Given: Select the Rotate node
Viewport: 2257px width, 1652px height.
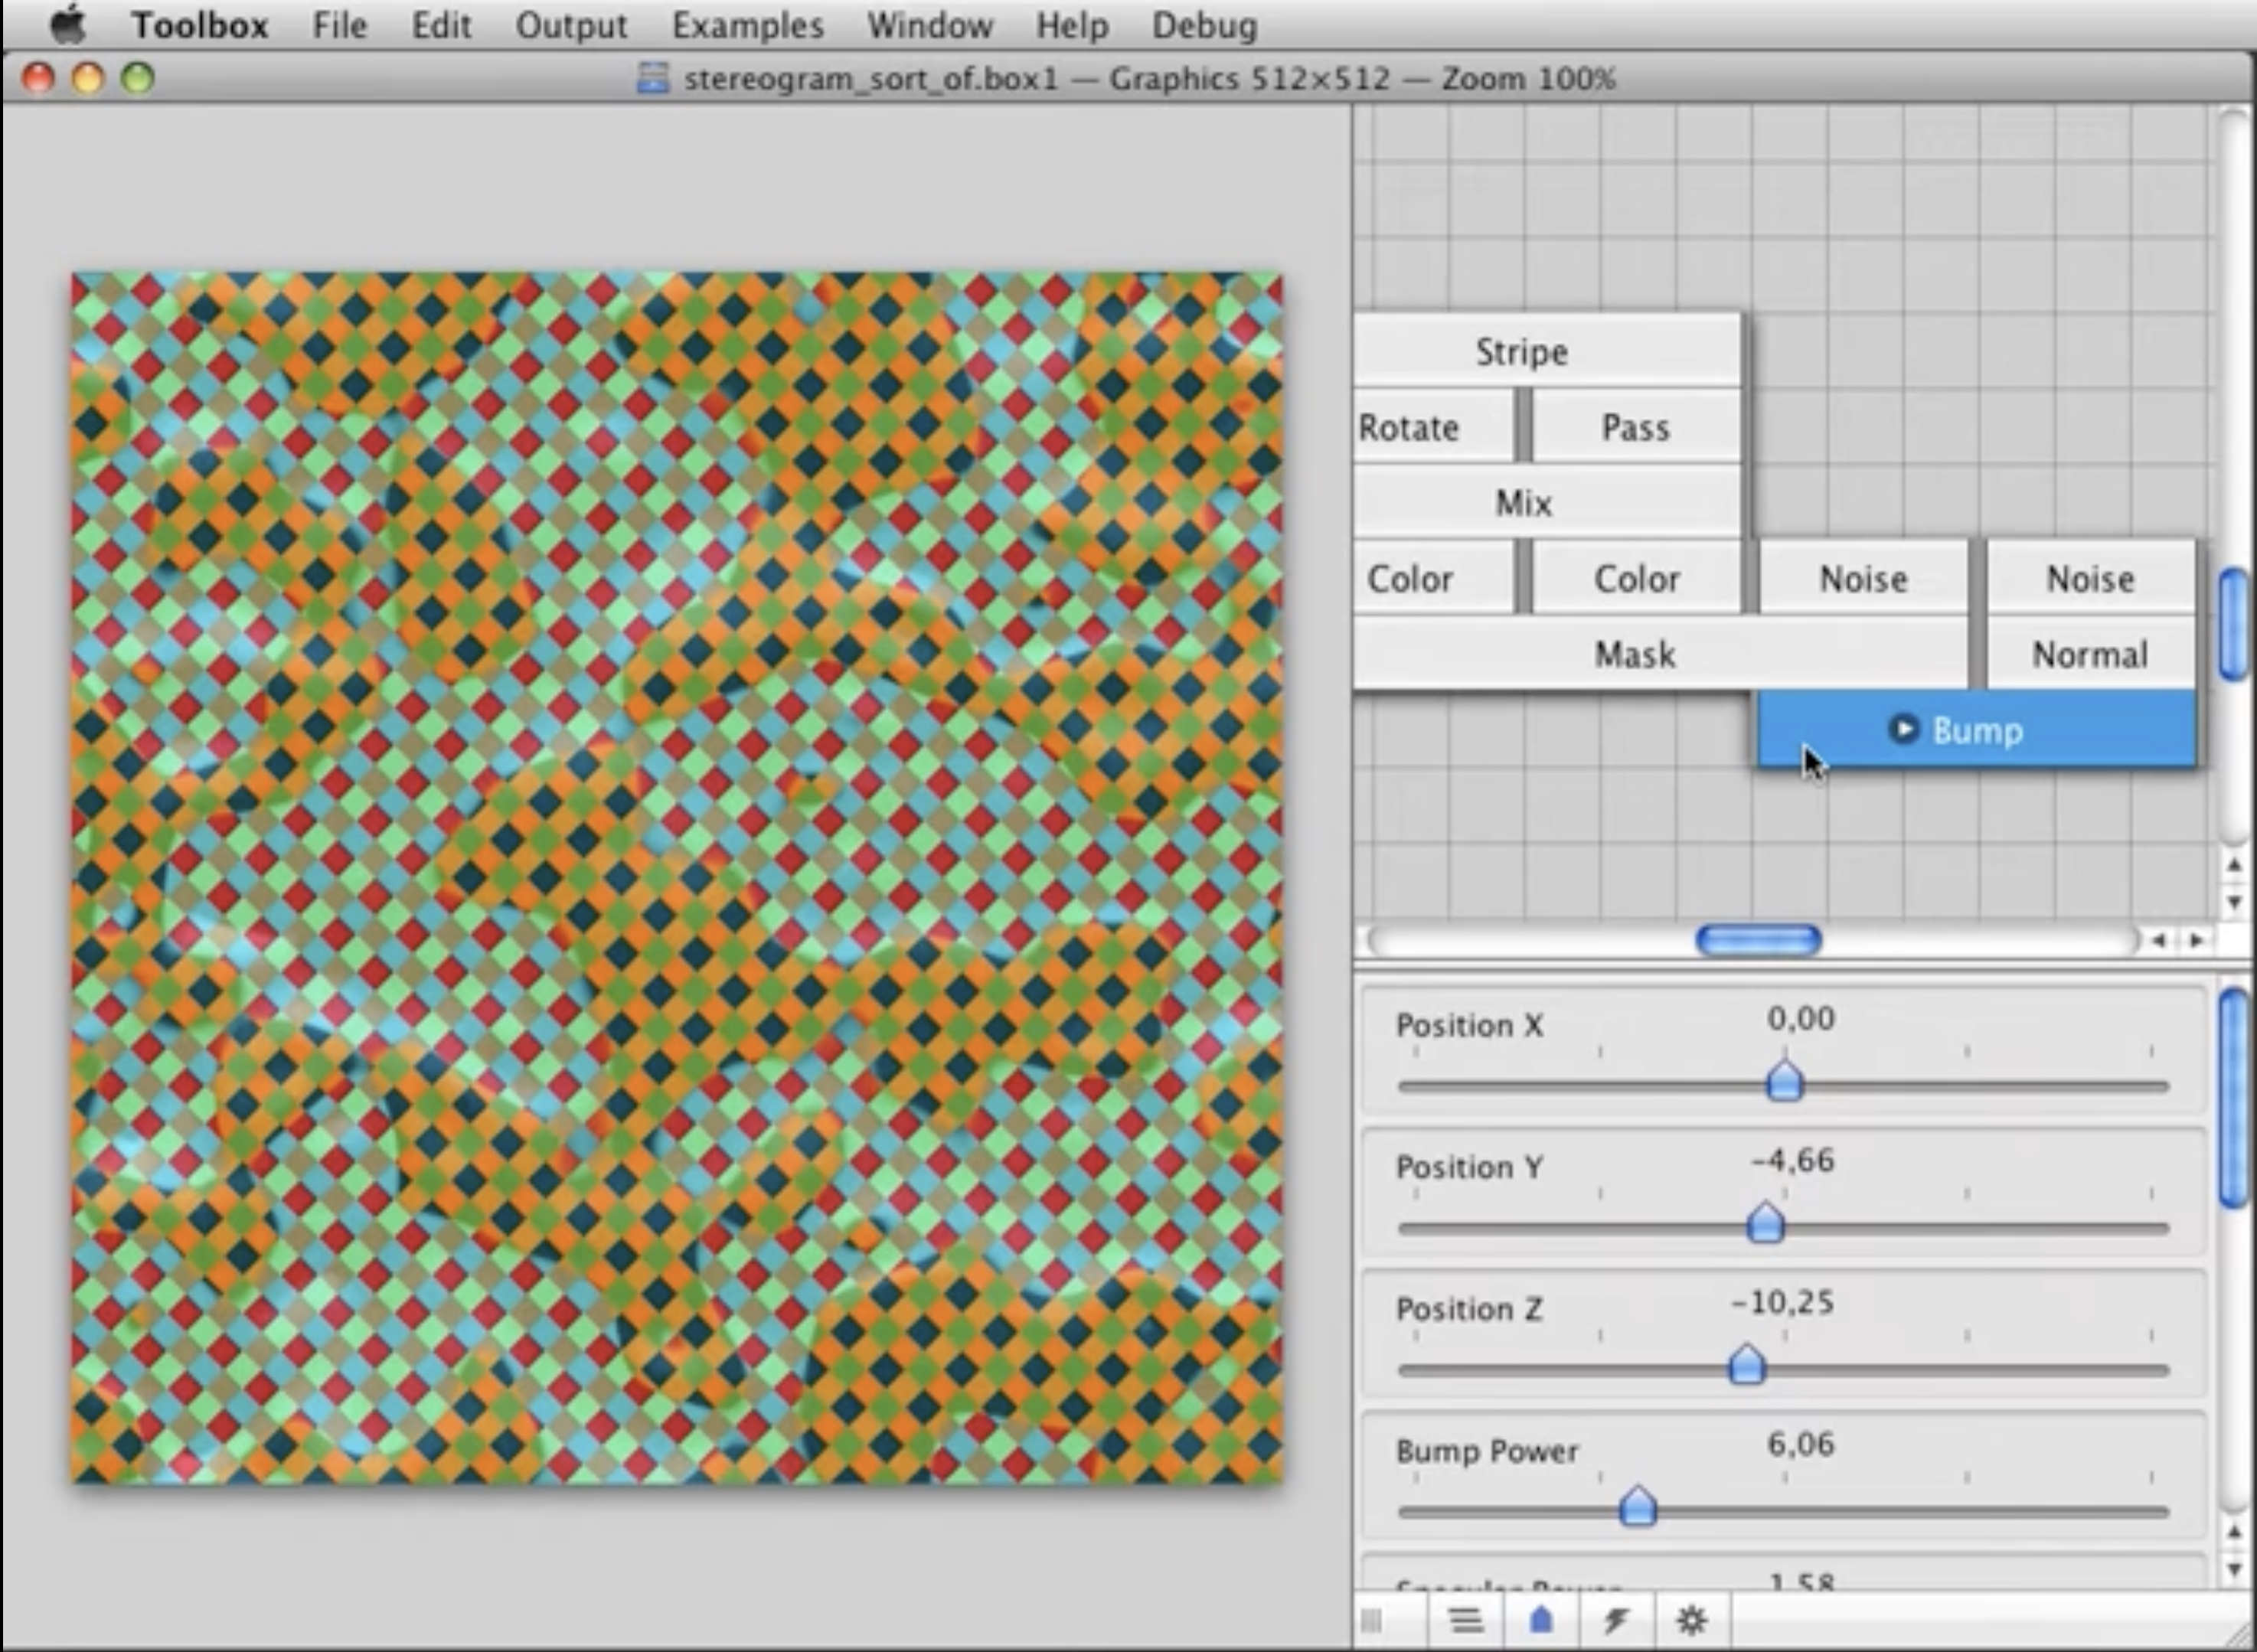Looking at the screenshot, I should [x=1408, y=427].
